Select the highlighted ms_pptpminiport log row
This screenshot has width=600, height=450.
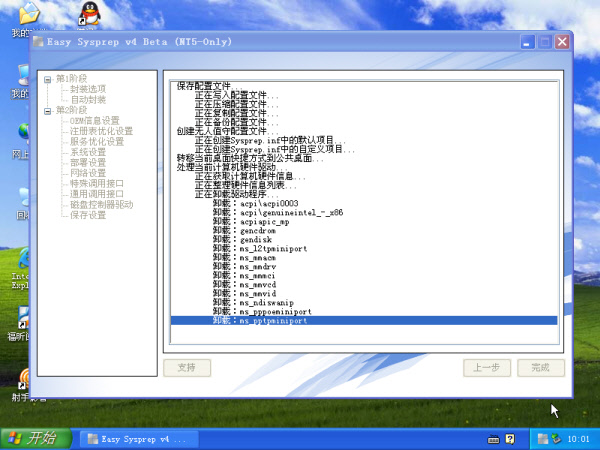364,321
